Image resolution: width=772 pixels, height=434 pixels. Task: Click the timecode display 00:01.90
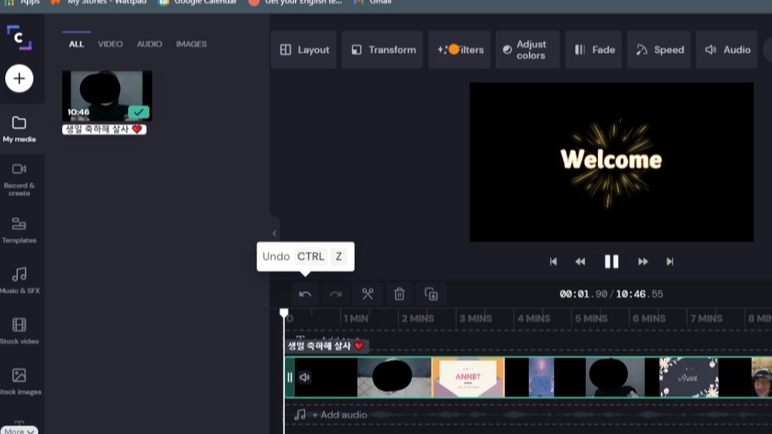coord(583,294)
